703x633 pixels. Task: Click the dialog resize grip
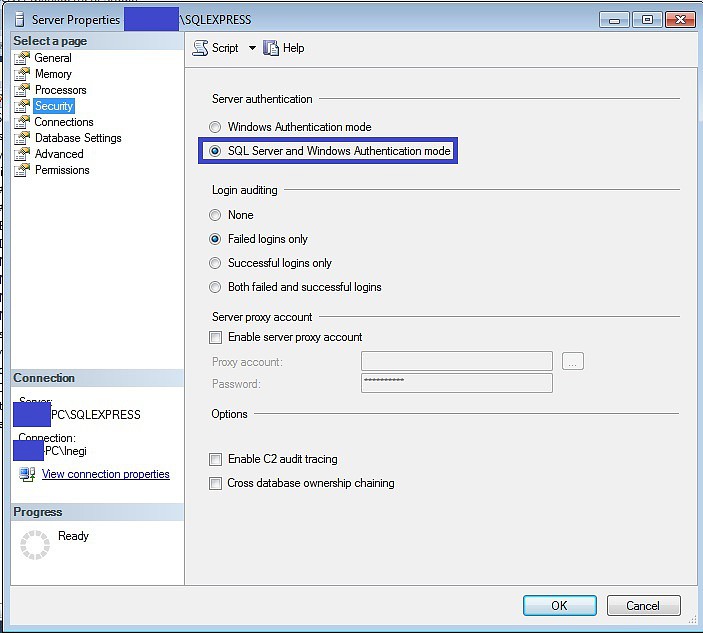(x=692, y=619)
